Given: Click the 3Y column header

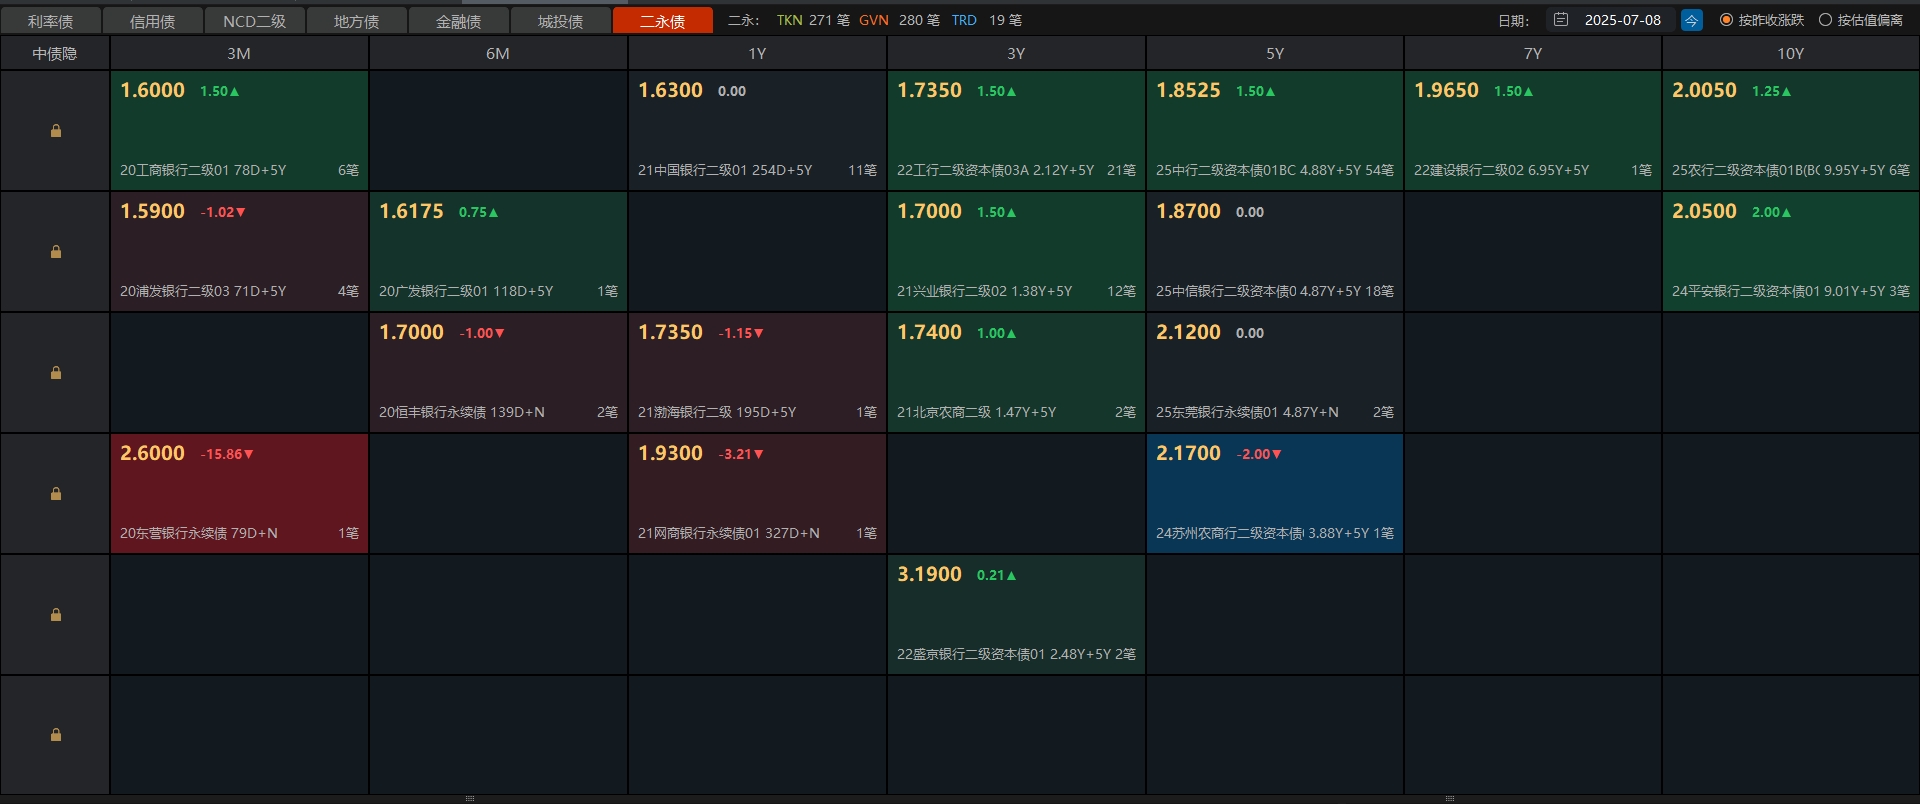Looking at the screenshot, I should coord(1016,54).
